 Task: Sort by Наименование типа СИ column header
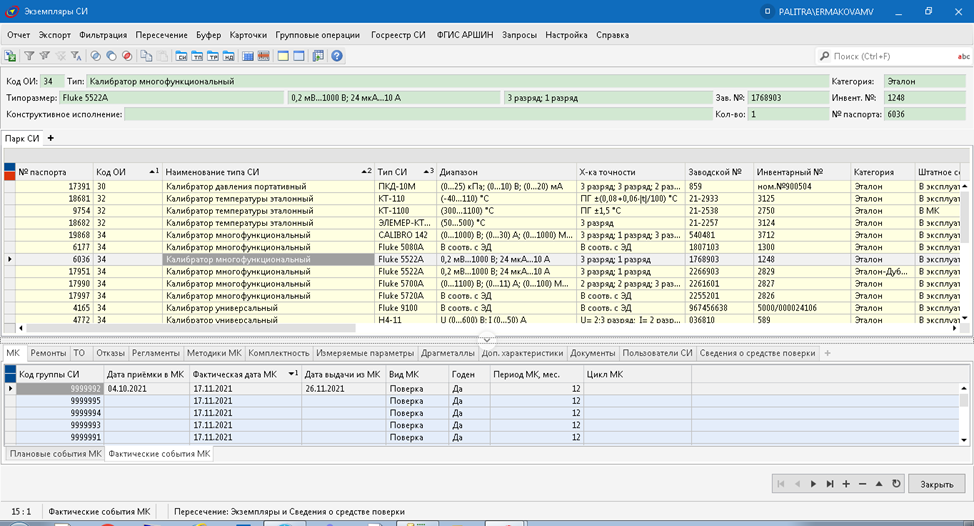click(268, 171)
